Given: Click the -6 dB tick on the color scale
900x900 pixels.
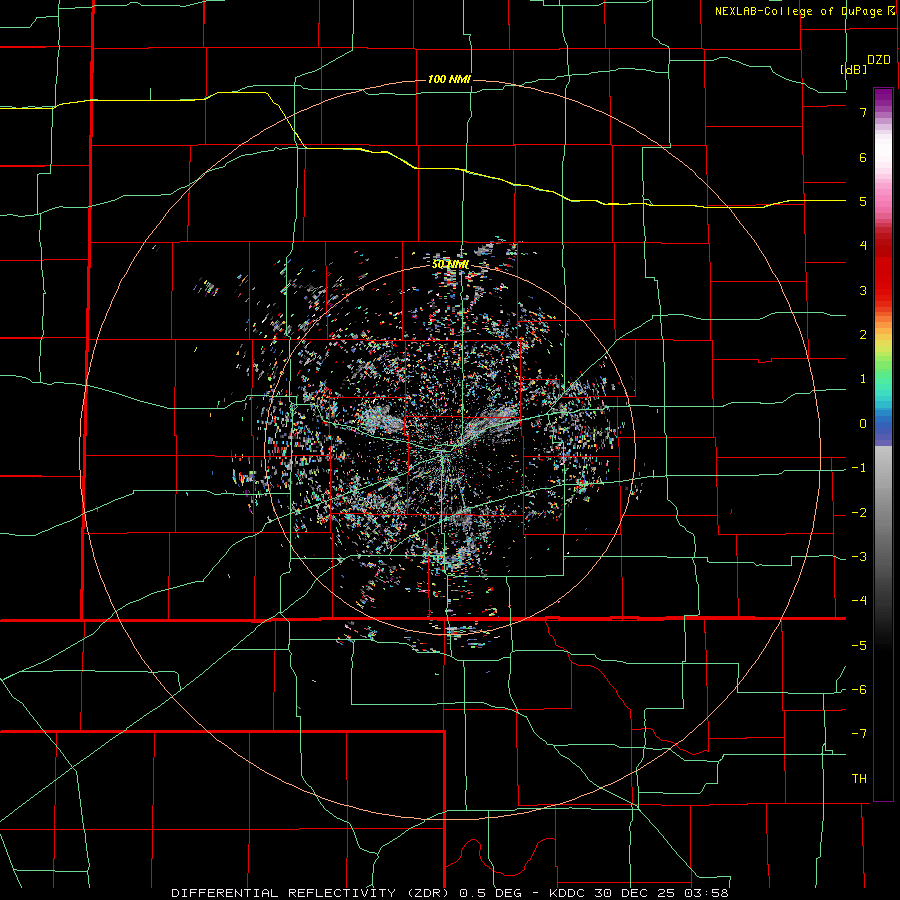Looking at the screenshot, I should pos(859,690).
